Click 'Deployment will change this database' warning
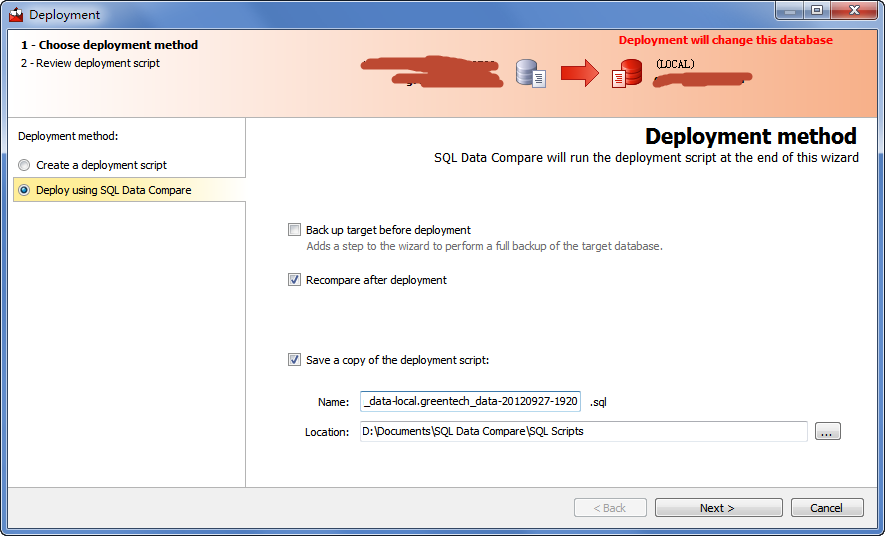This screenshot has height=536, width=885. click(x=726, y=40)
